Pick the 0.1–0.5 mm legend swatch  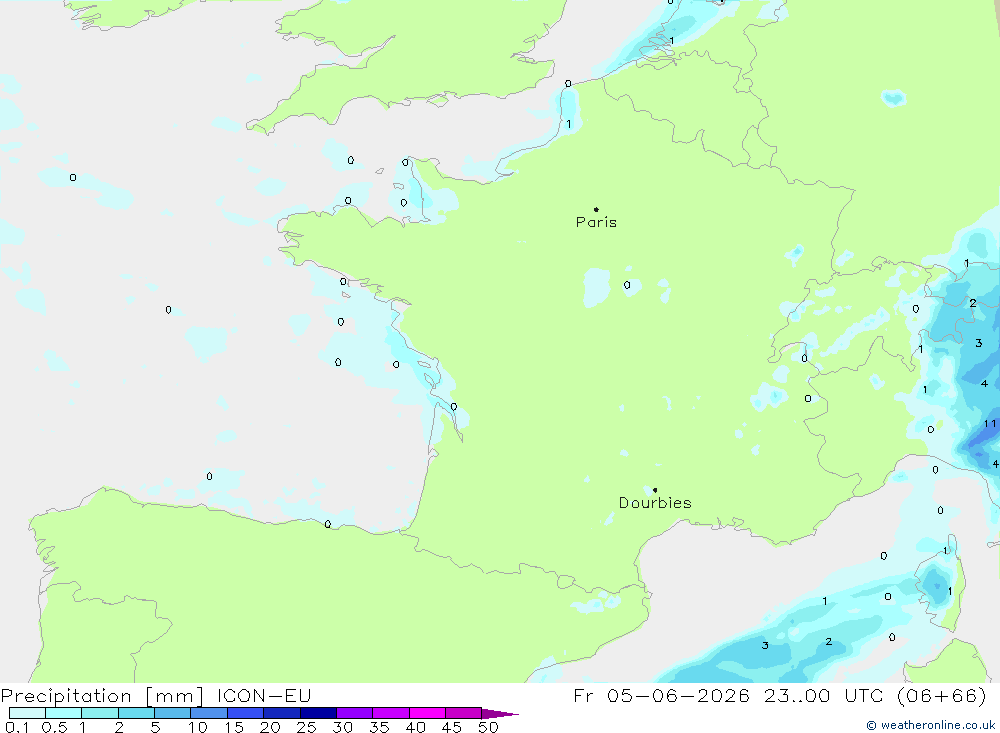(x=27, y=713)
